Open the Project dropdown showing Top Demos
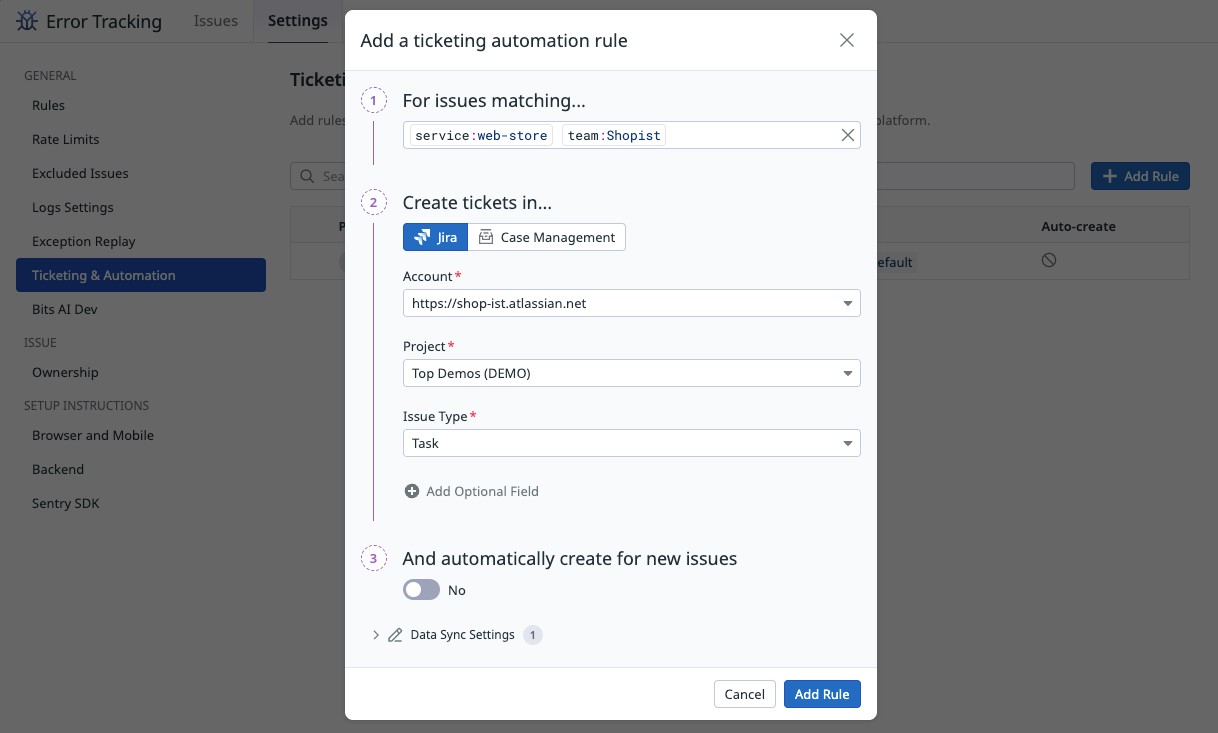This screenshot has width=1218, height=733. [631, 373]
